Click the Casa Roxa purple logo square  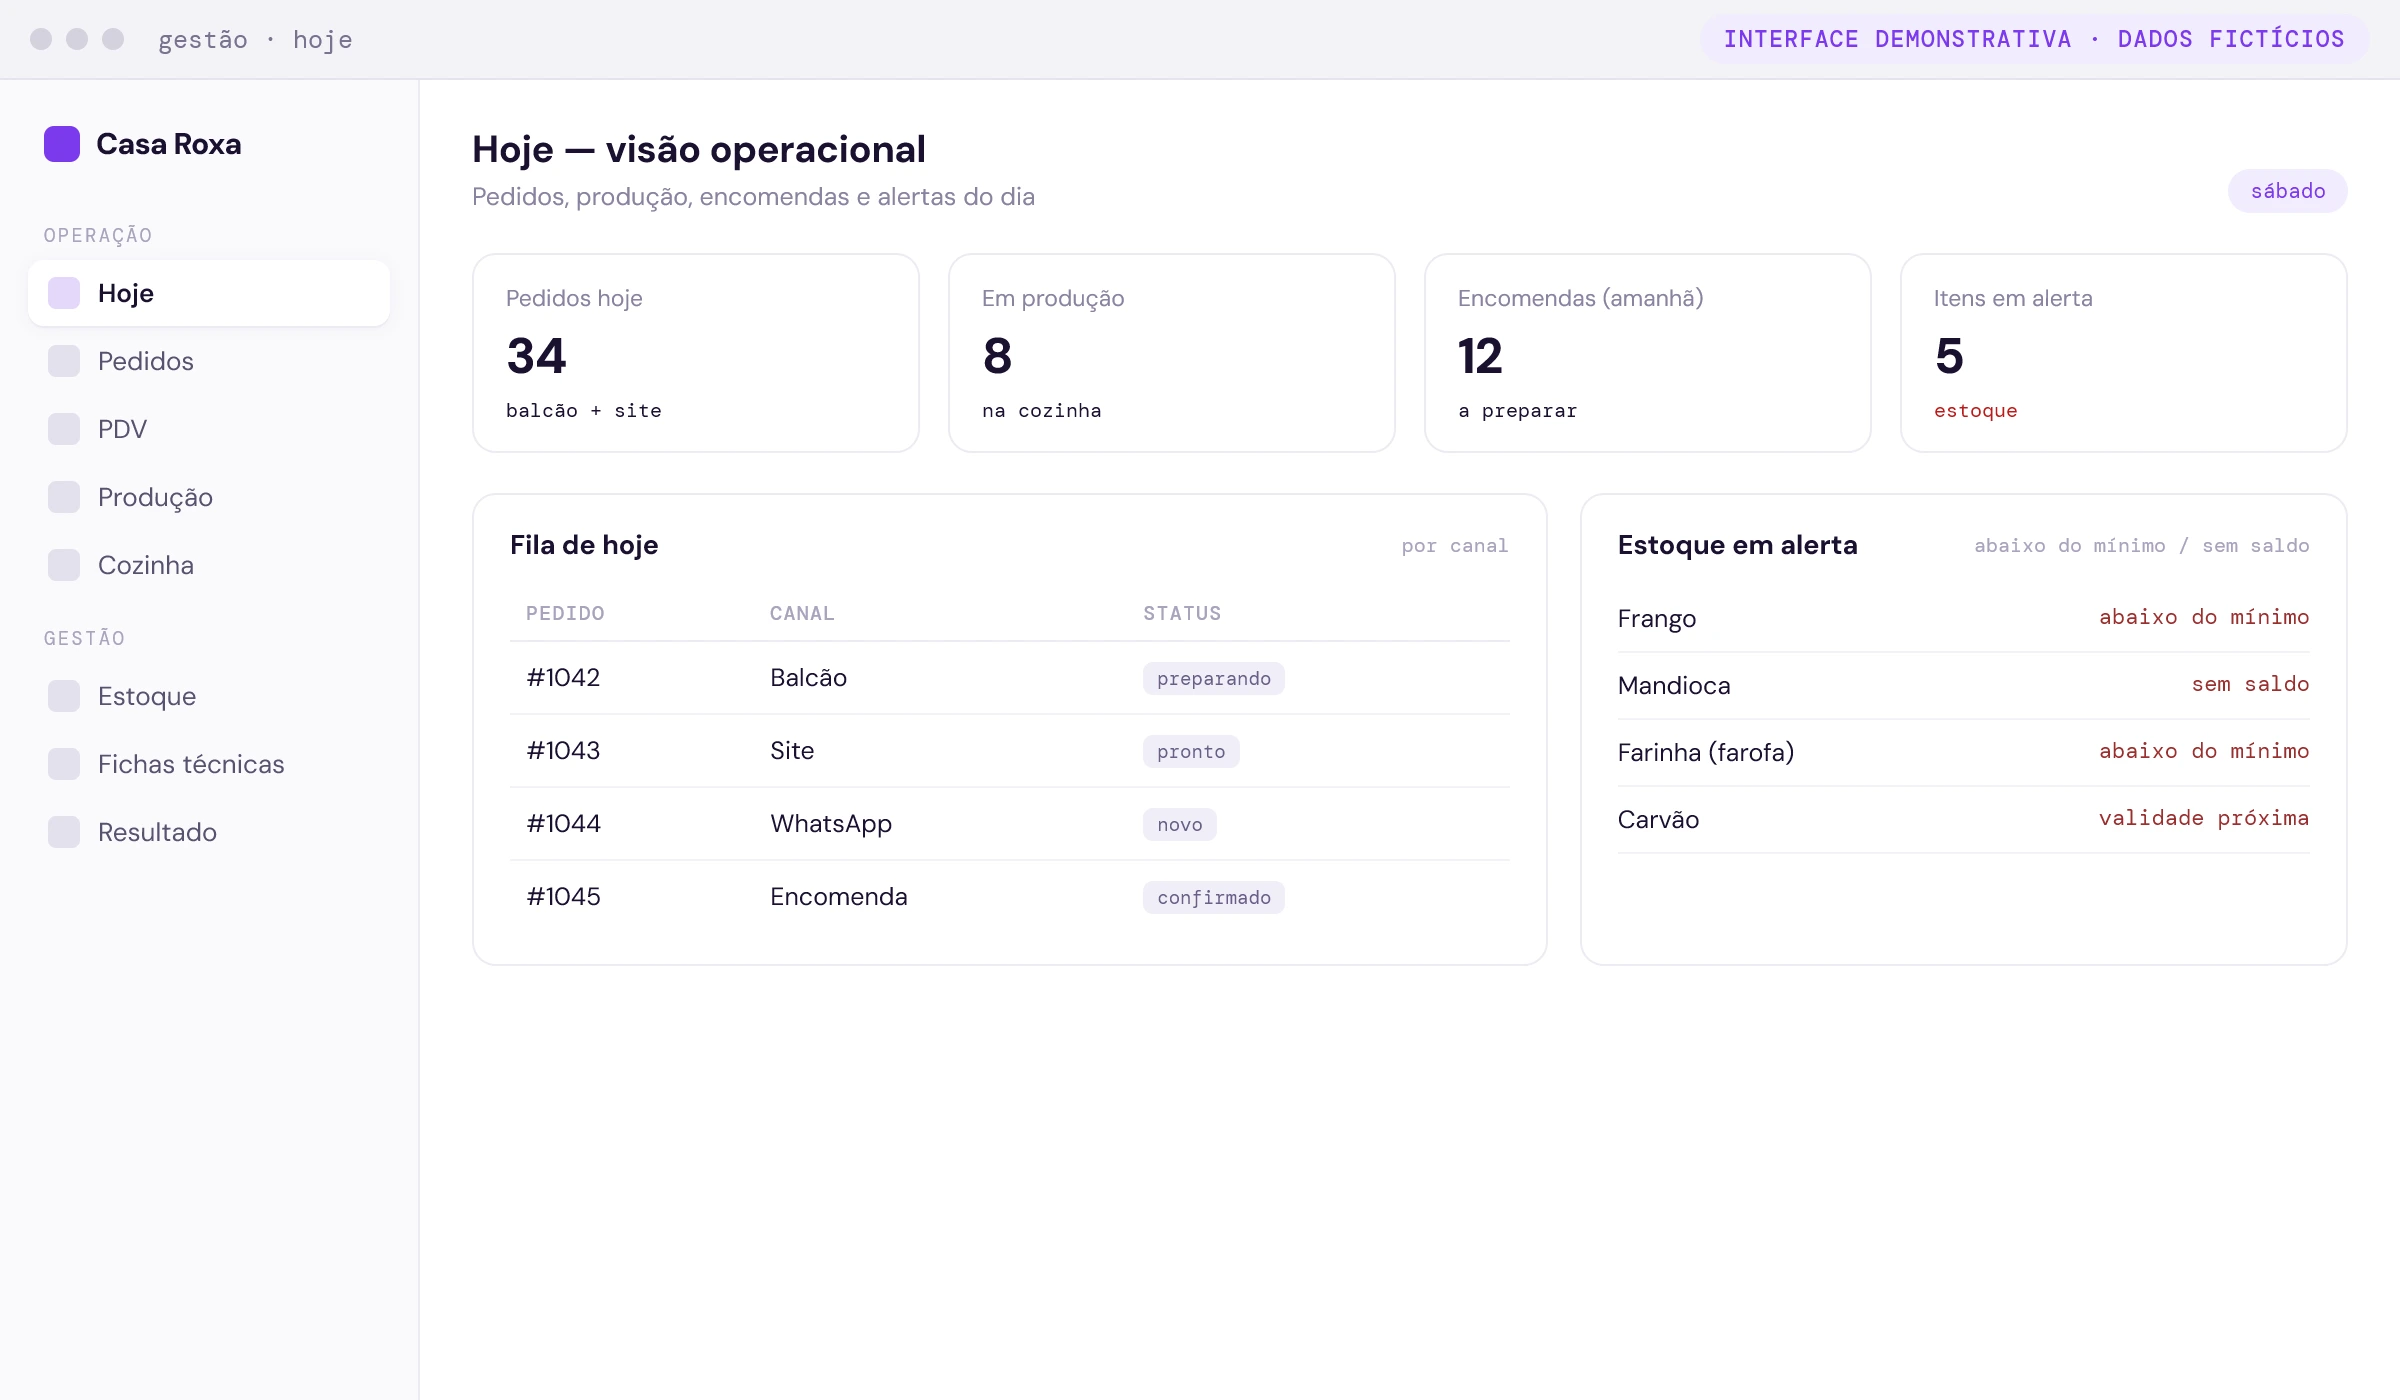[62, 144]
